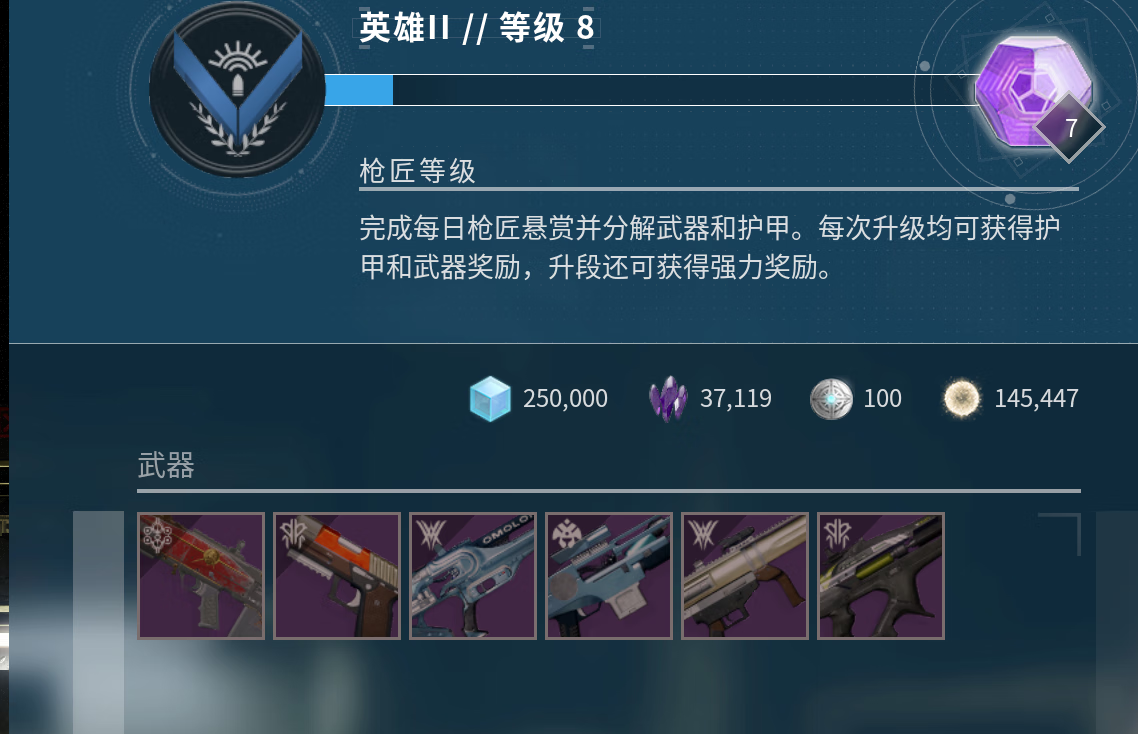Image resolution: width=1138 pixels, height=734 pixels.
Task: Click the 武器 section header
Action: pos(166,465)
